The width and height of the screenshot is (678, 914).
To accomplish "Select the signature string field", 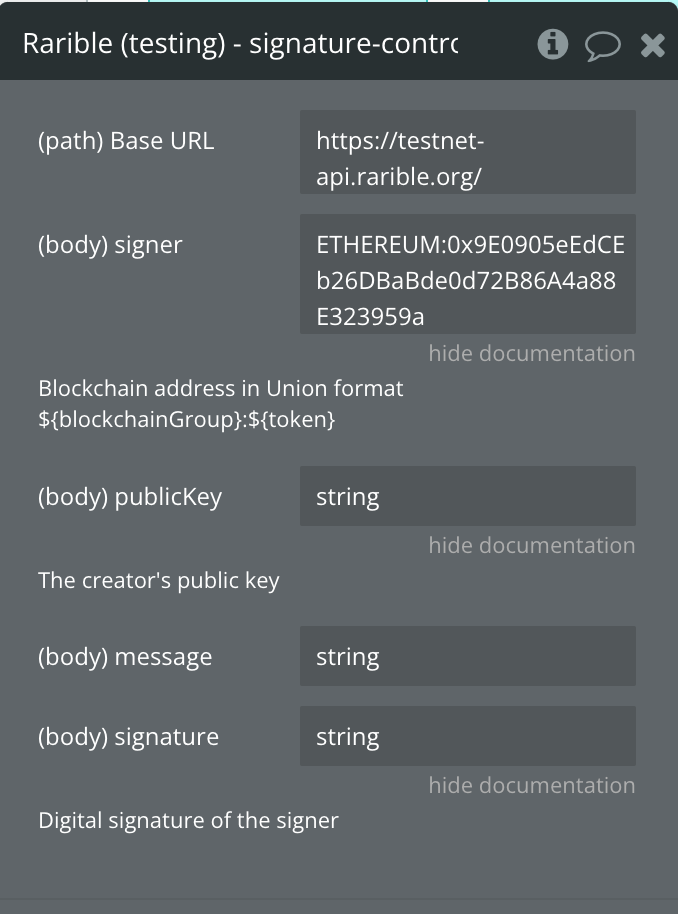I will point(468,736).
